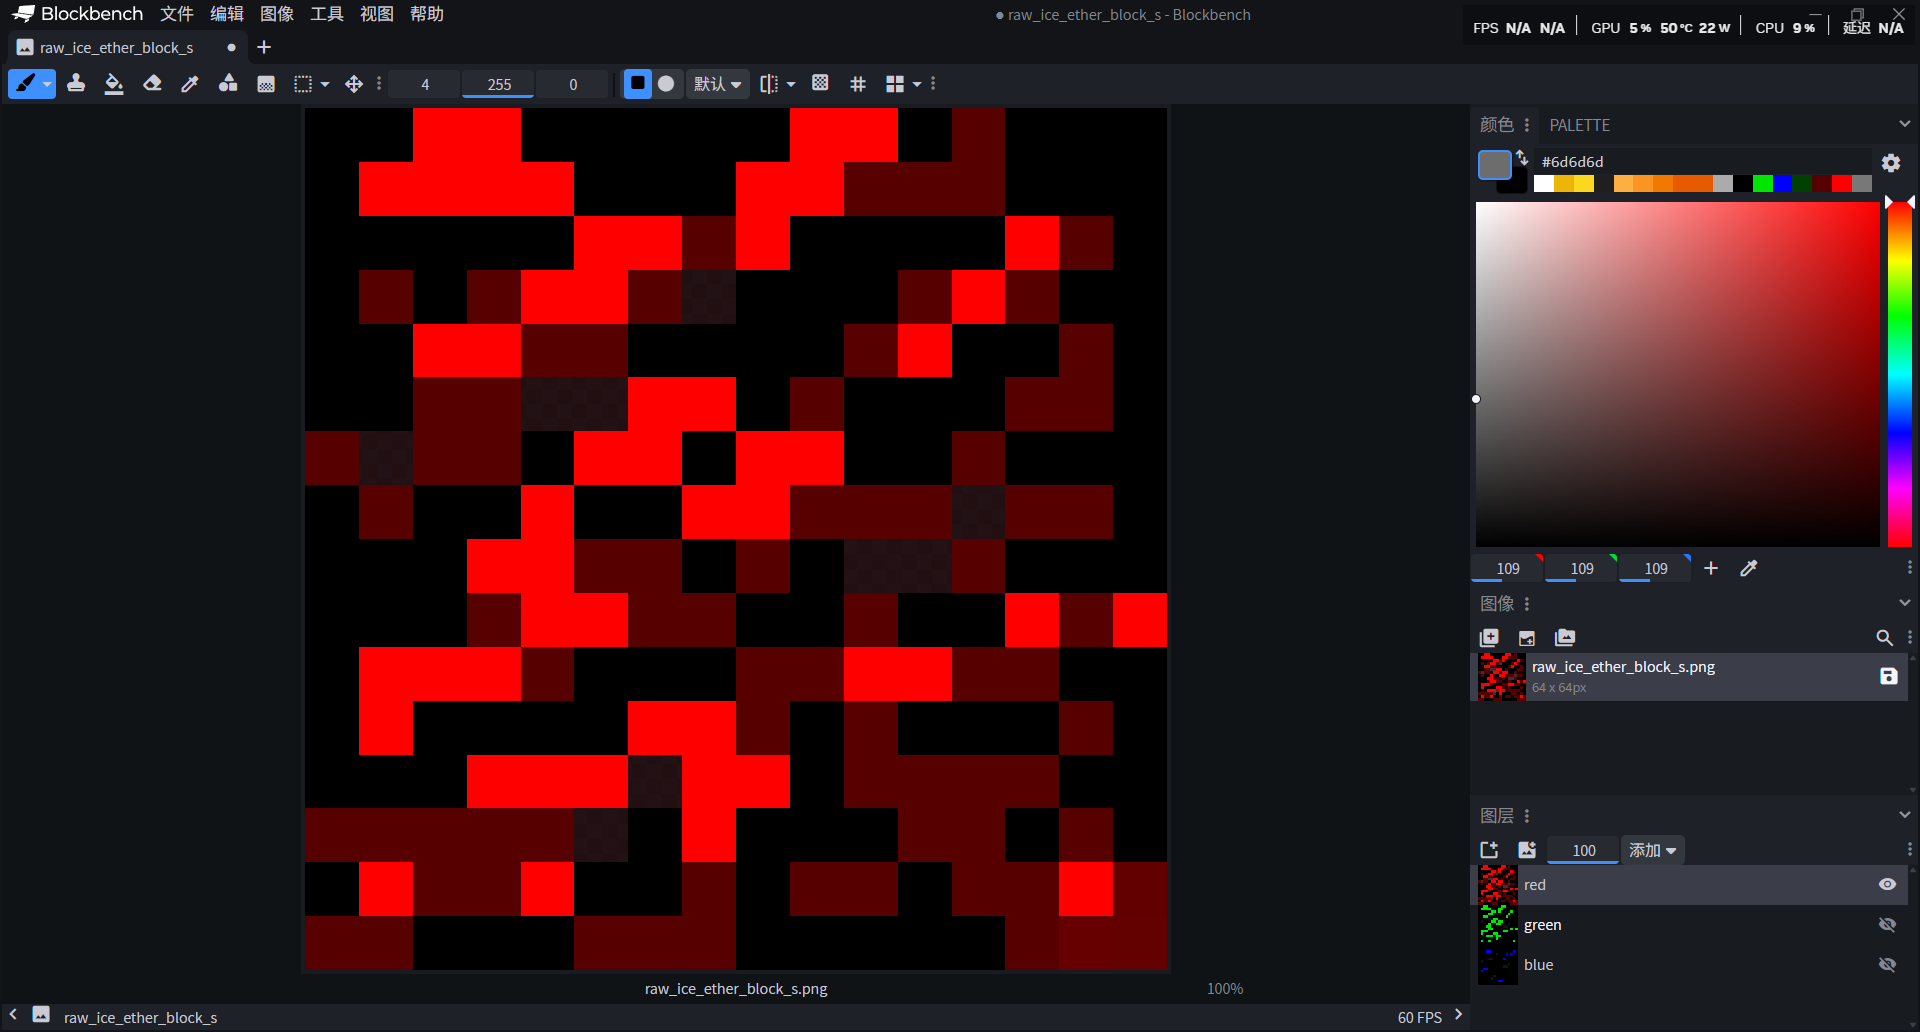Select the Copy Brush stamp tool
The width and height of the screenshot is (1920, 1032).
coord(76,84)
